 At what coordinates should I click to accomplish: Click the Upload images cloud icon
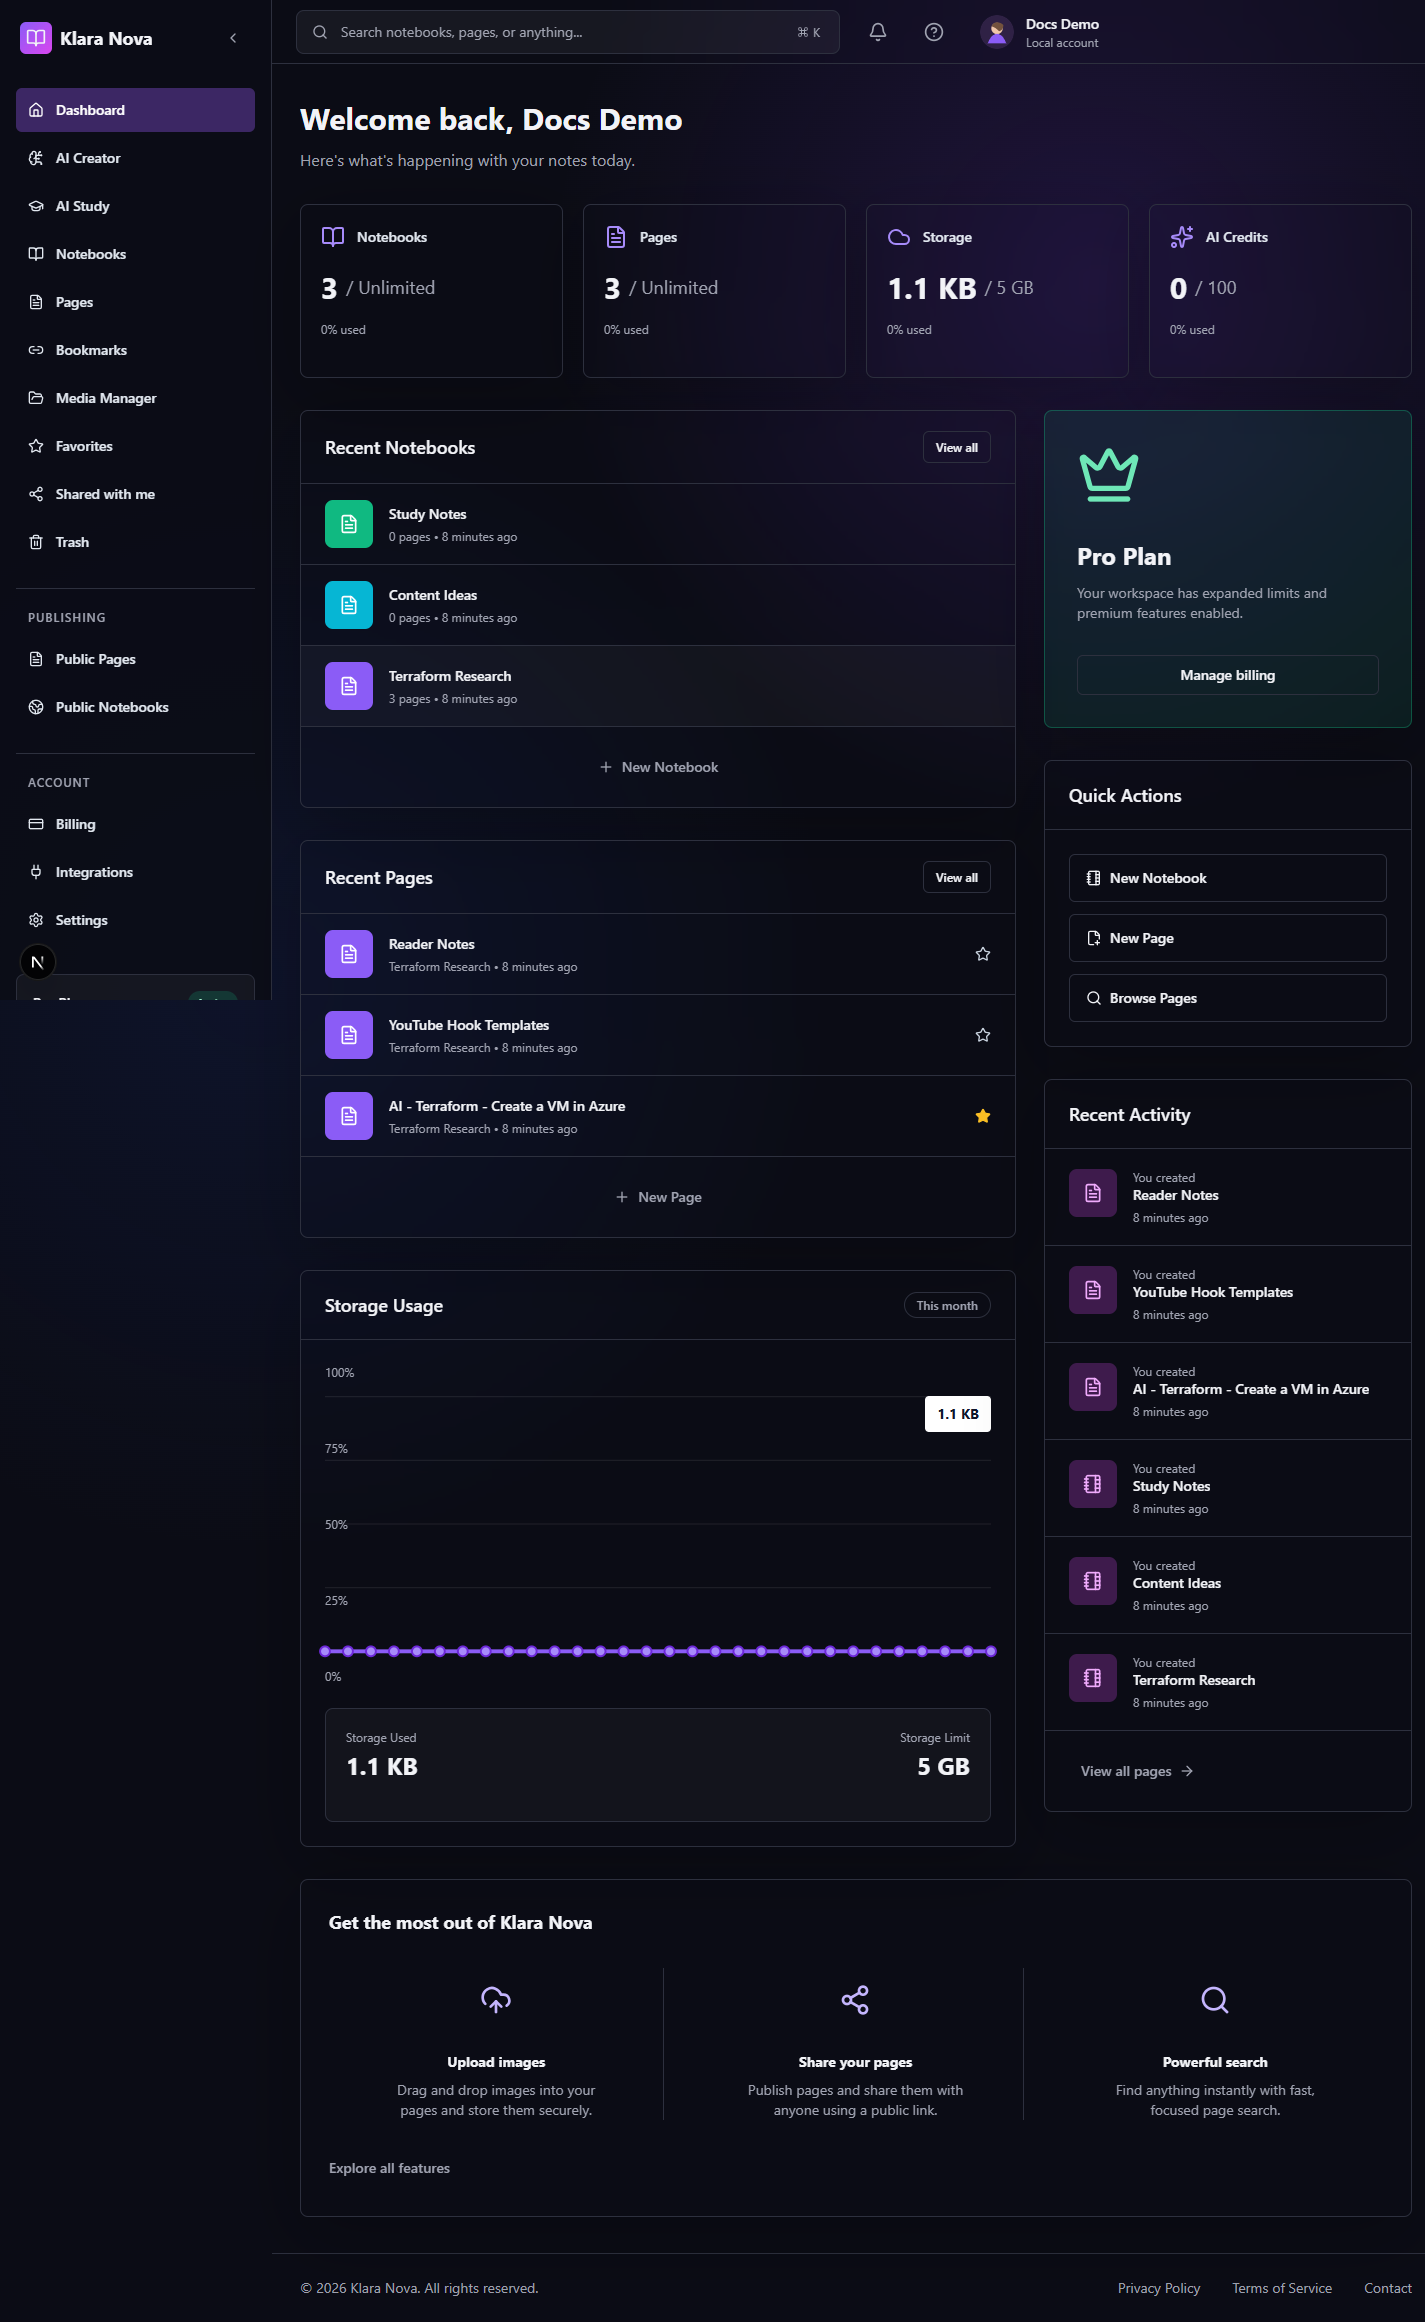tap(496, 2000)
